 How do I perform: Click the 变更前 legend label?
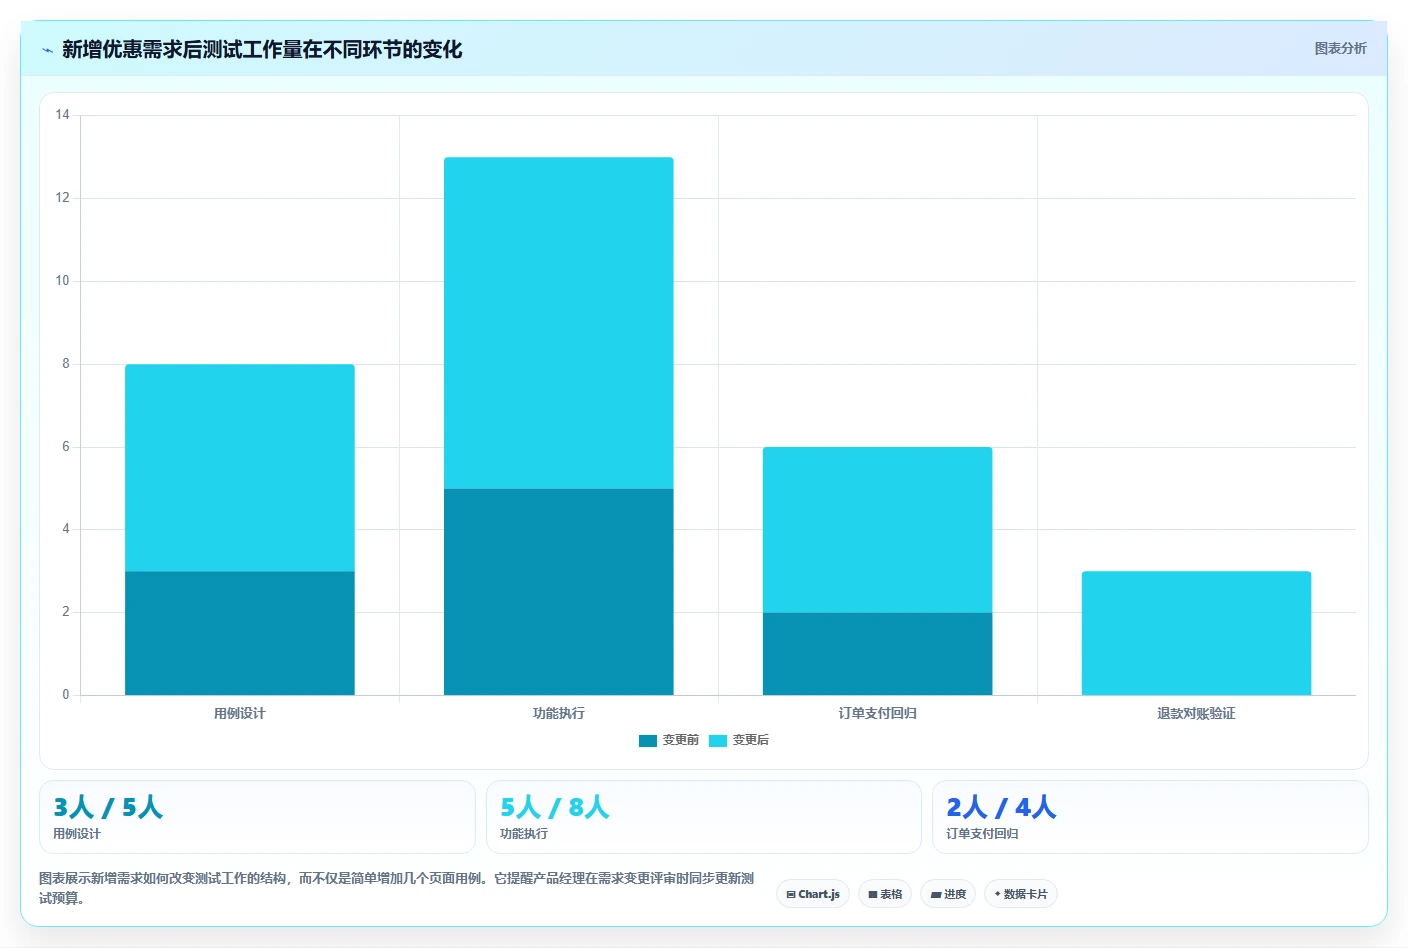681,740
